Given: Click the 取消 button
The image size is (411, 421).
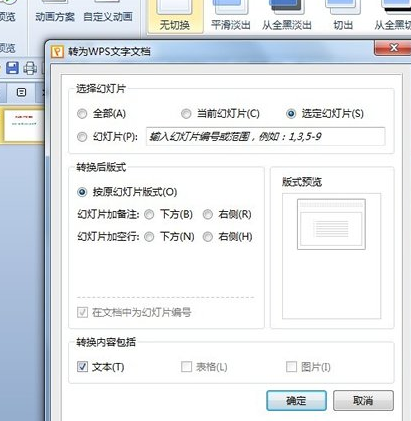Looking at the screenshot, I should [363, 400].
